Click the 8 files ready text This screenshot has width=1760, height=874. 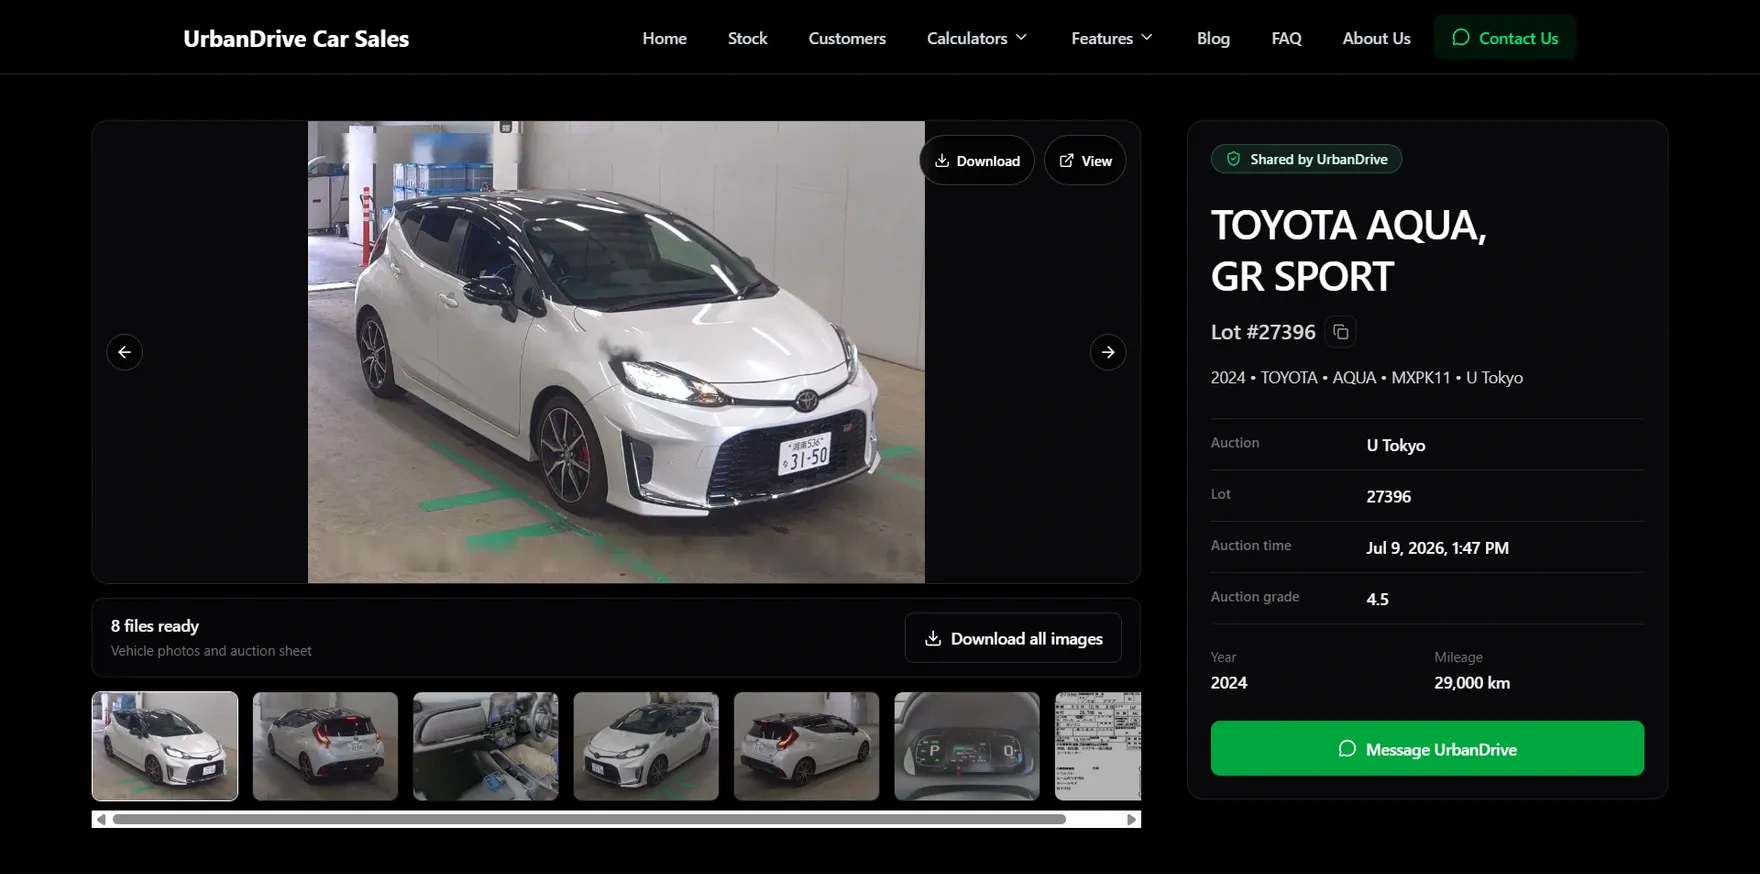(x=155, y=626)
